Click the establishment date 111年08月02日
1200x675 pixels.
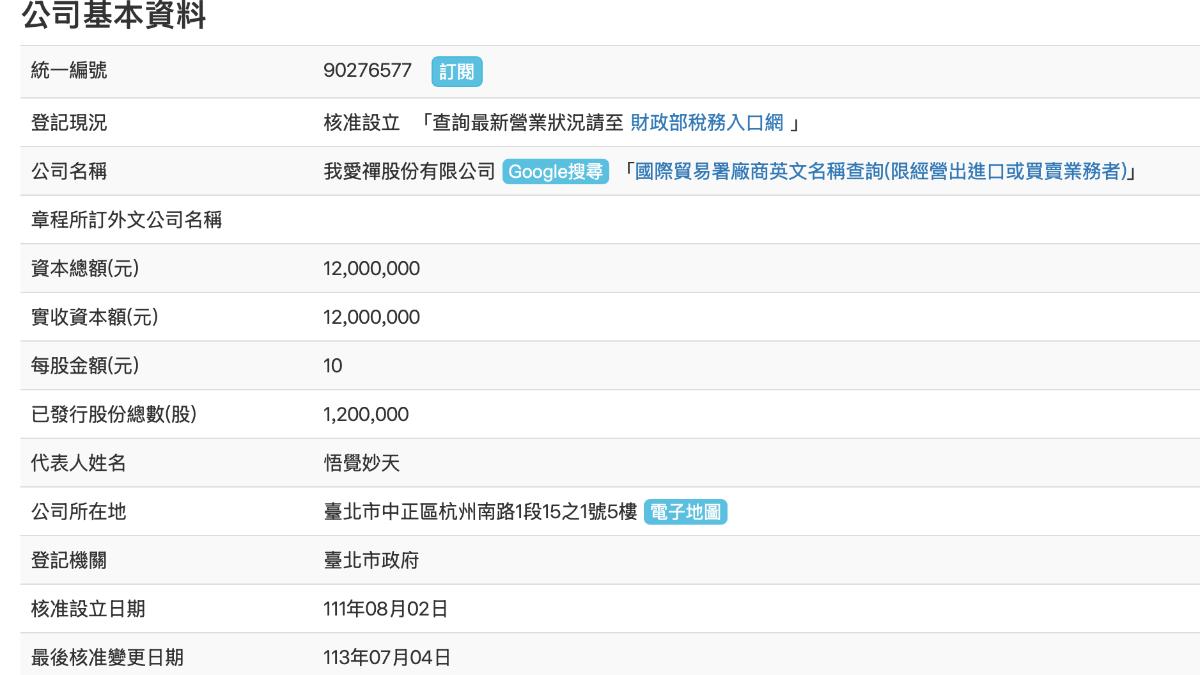coord(386,609)
